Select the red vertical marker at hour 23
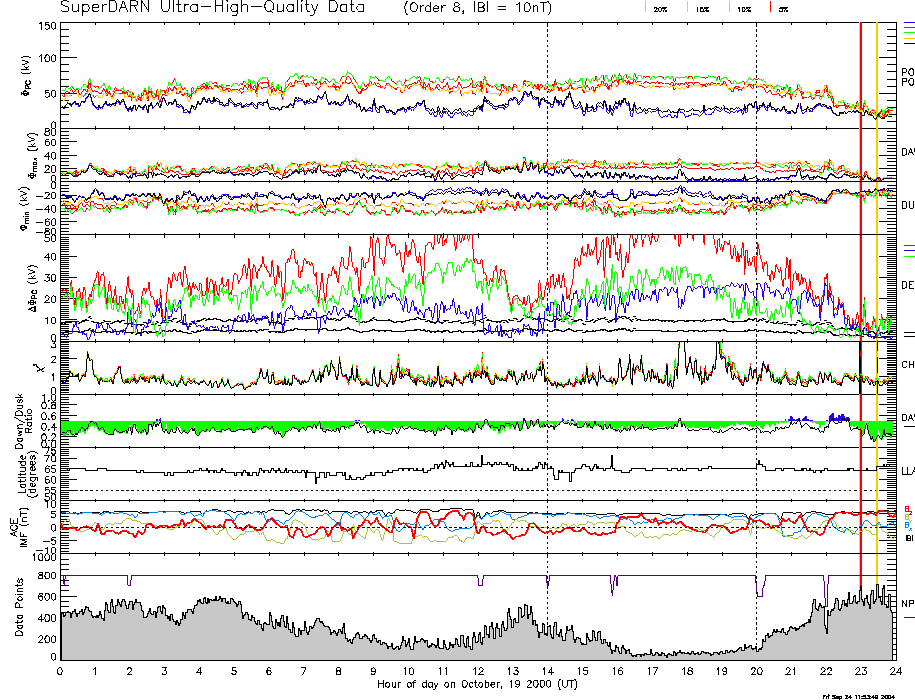Viewport: 915px width, 700px height. [861, 300]
